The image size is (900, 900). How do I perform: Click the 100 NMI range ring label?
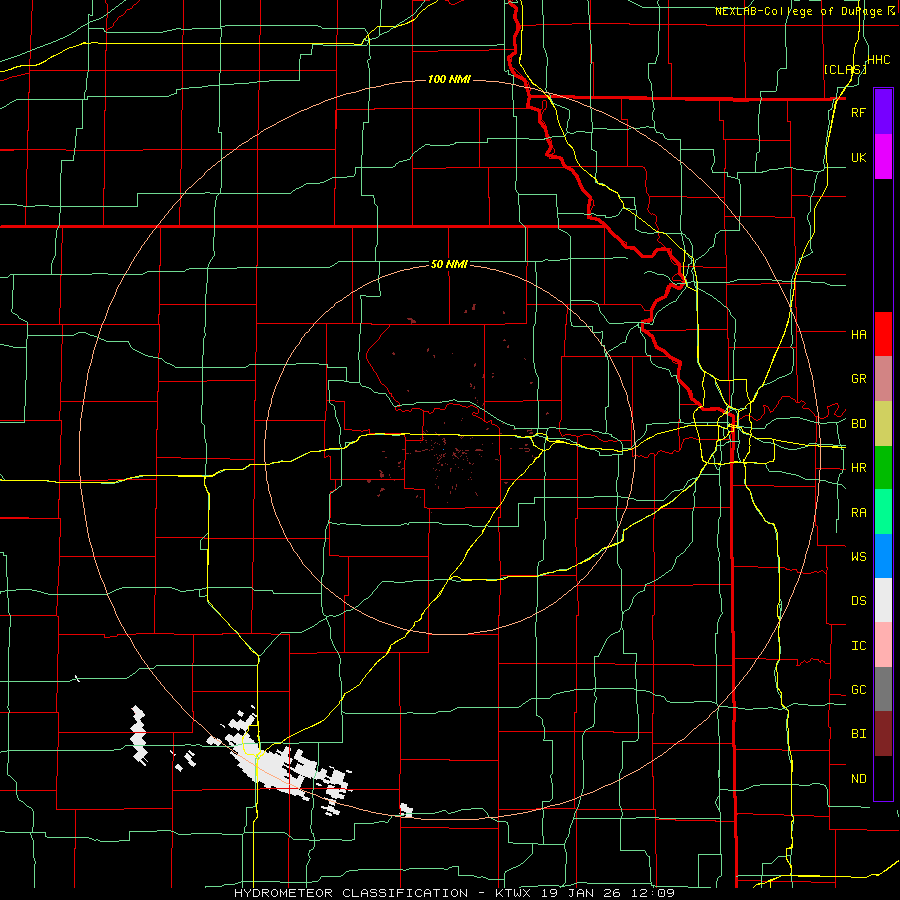point(449,79)
